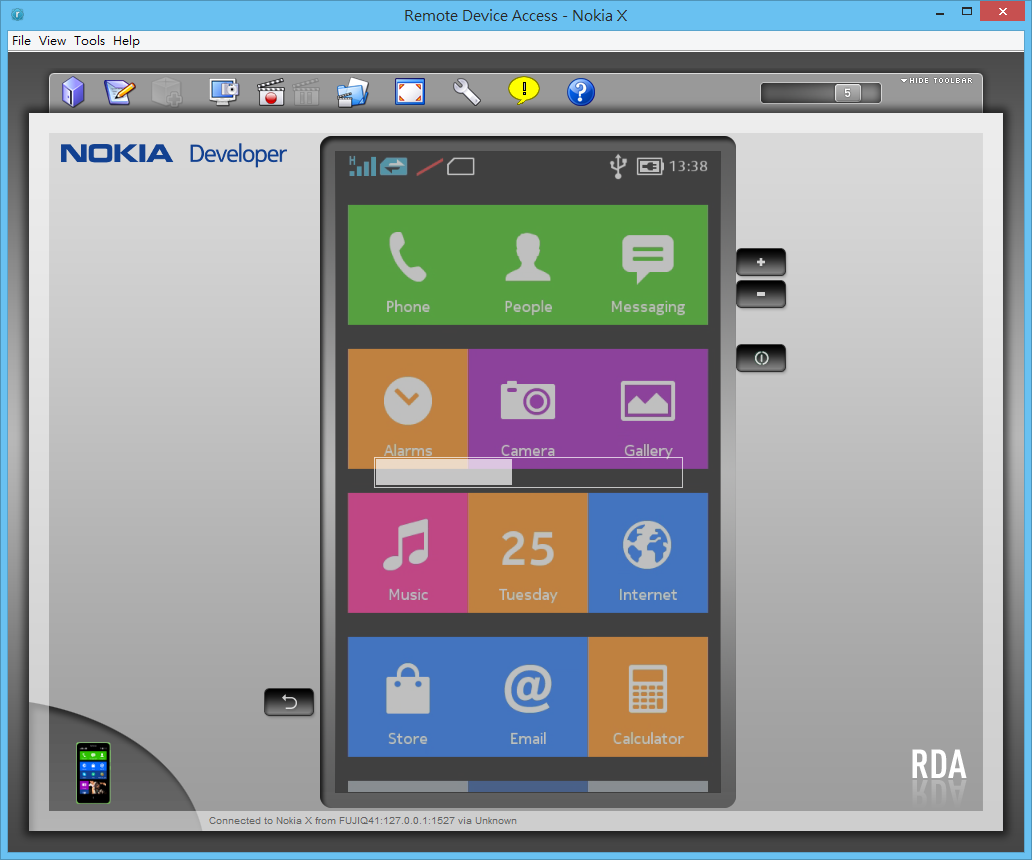
Task: Tap the SIM card status icon
Action: coord(461,166)
